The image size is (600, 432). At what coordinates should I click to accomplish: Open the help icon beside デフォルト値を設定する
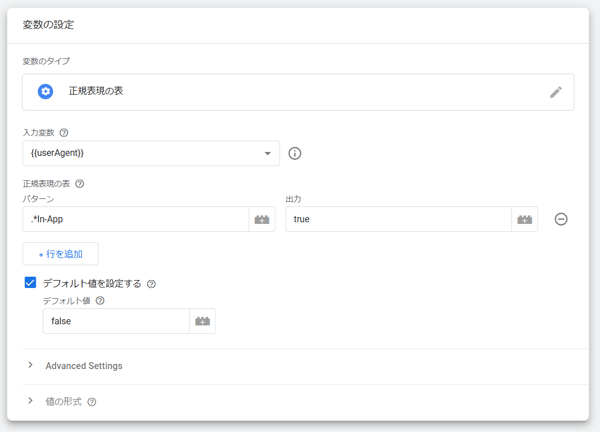click(x=151, y=284)
